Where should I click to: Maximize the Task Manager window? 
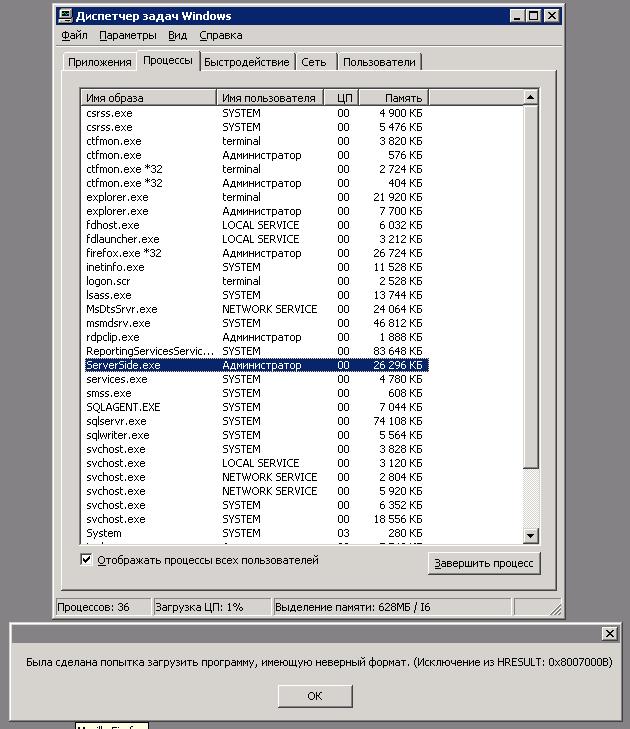pos(534,16)
